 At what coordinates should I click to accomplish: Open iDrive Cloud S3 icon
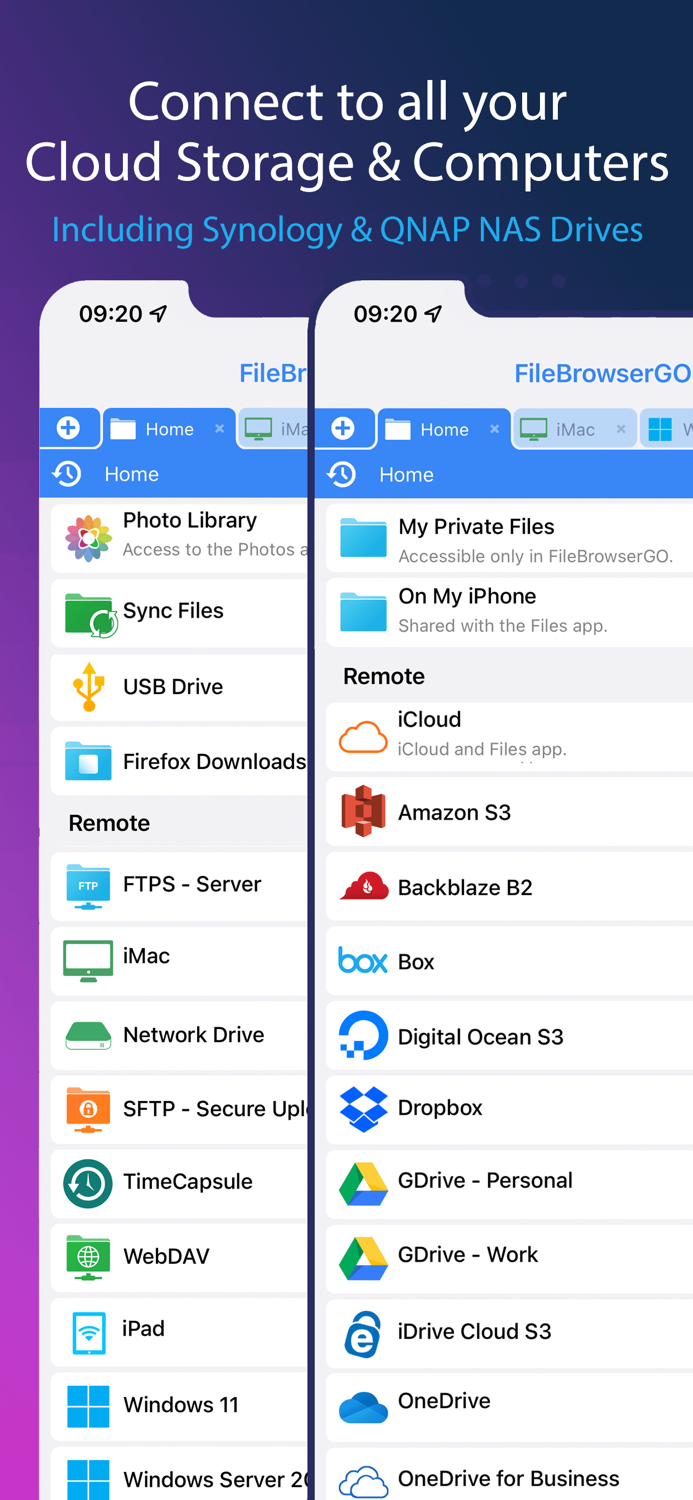[362, 1333]
